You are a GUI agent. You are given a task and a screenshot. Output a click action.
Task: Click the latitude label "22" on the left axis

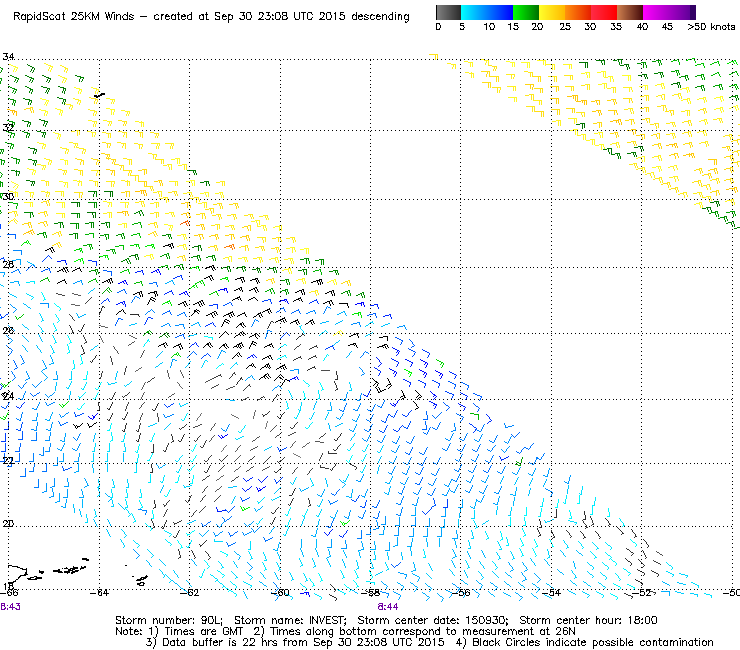(8, 461)
